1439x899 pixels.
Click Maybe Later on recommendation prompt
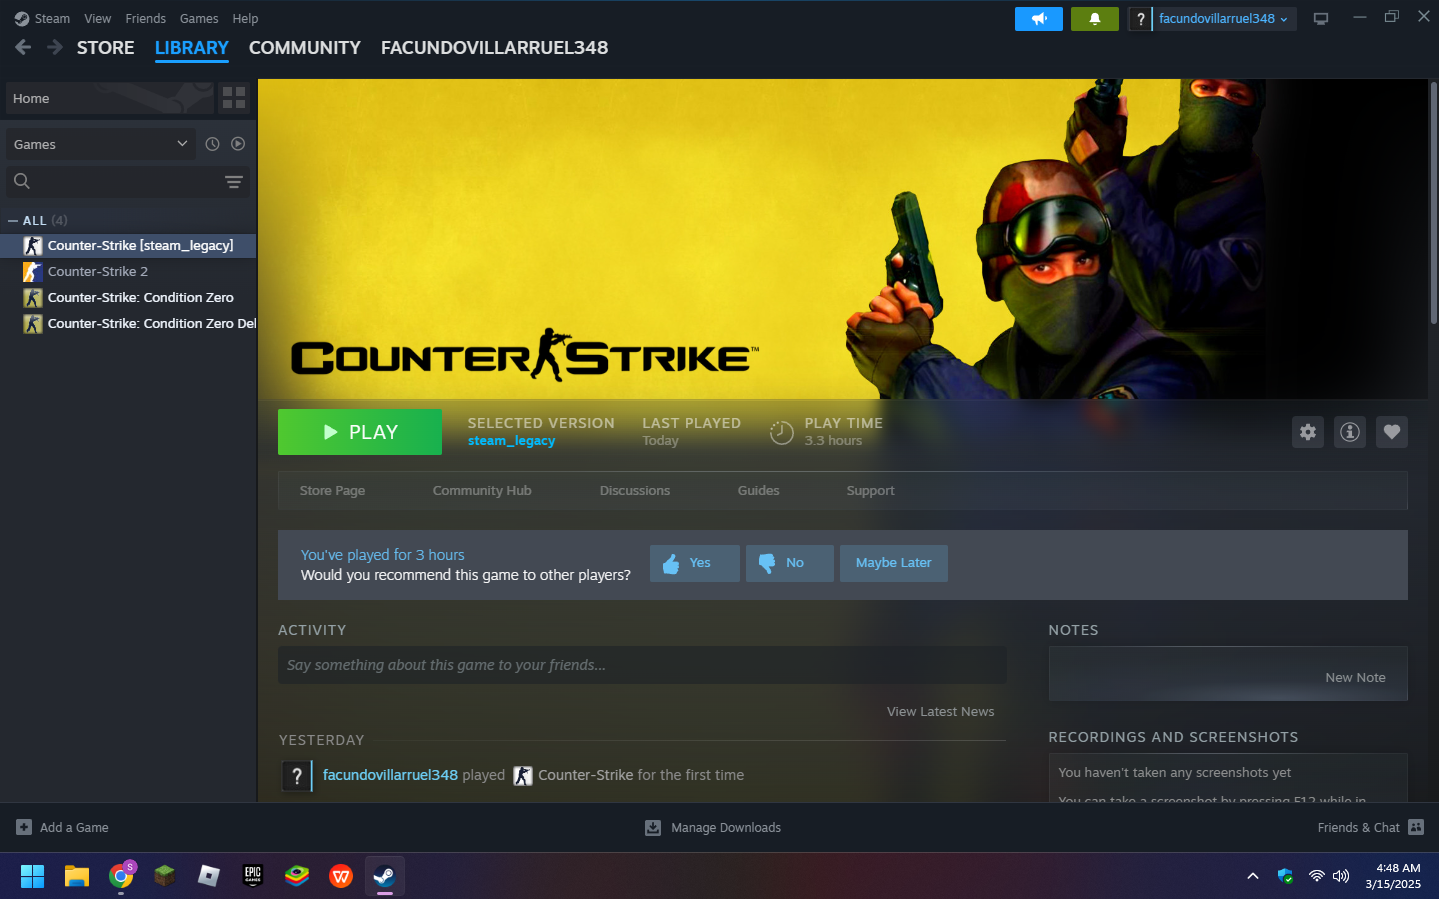pos(893,563)
